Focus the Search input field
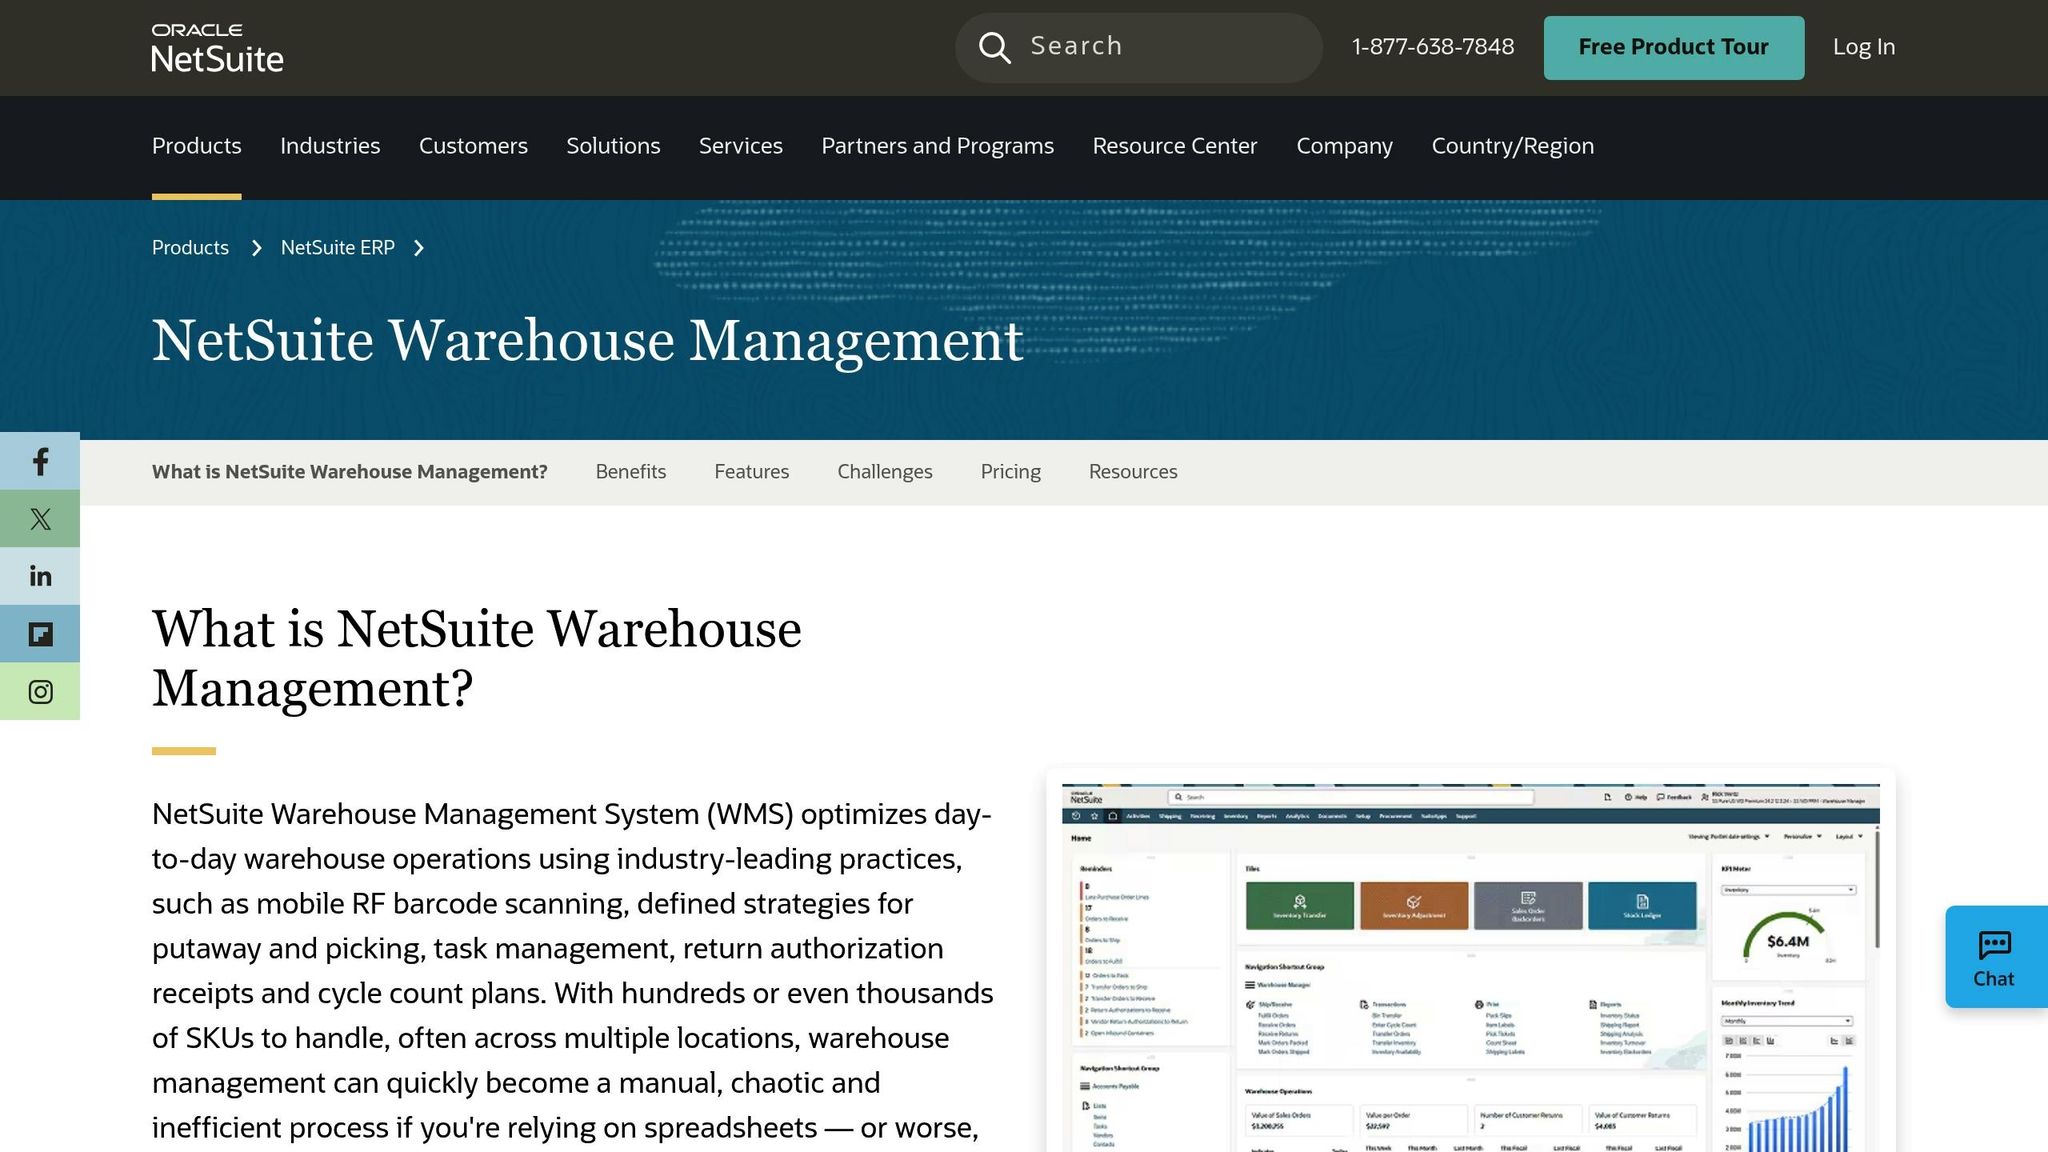 point(1138,47)
